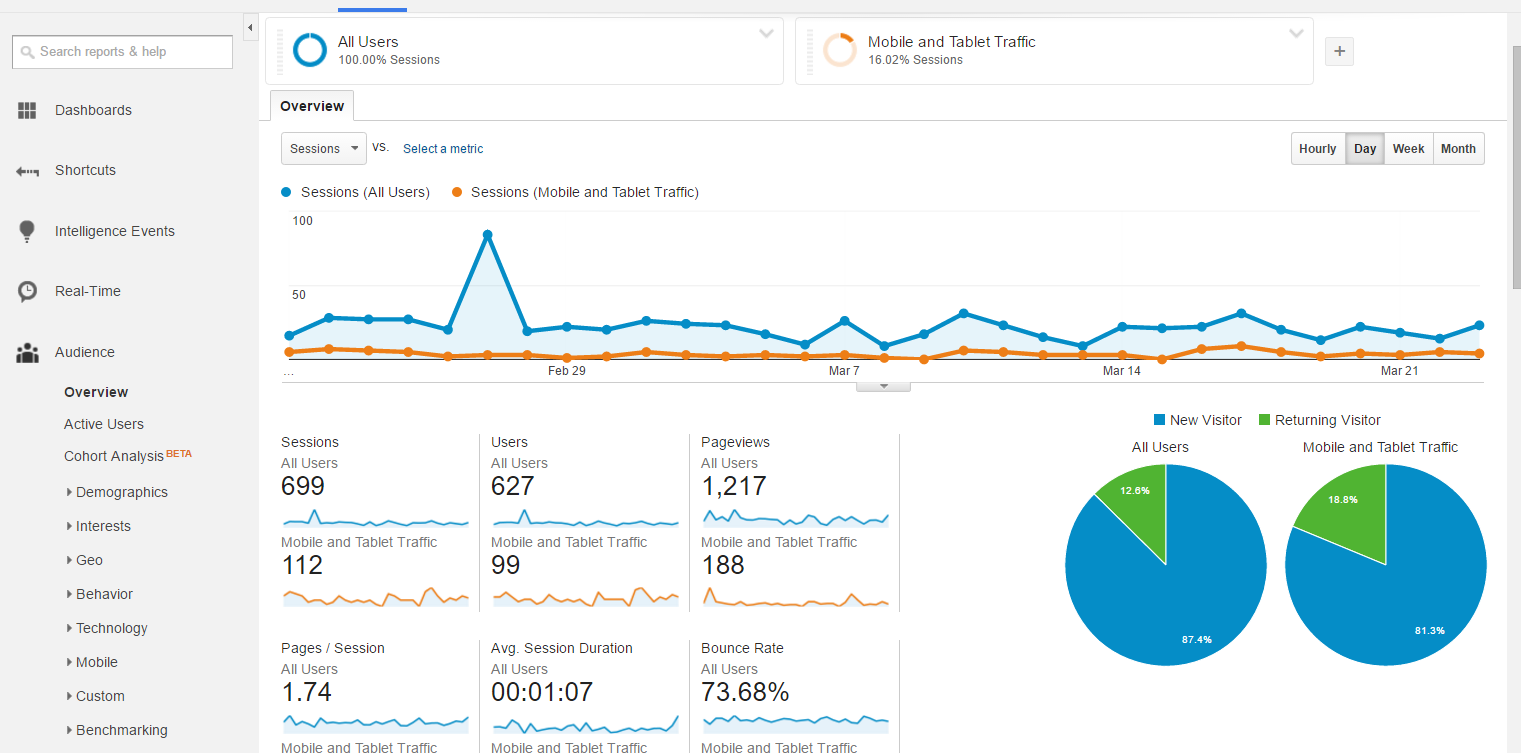Add a new segment with the plus button
This screenshot has height=753, width=1521.
coord(1339,51)
